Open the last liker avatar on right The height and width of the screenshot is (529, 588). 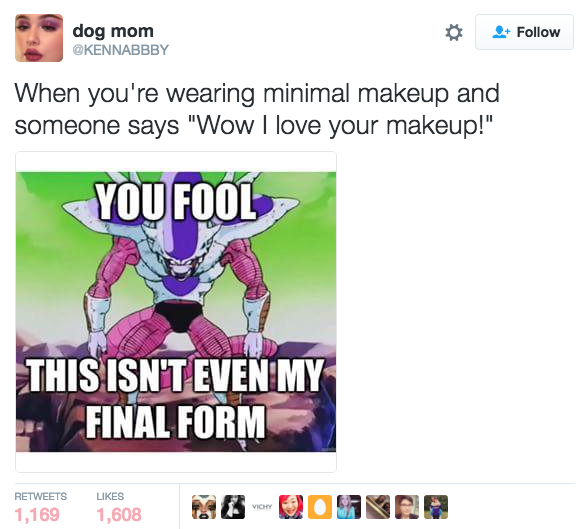point(436,507)
